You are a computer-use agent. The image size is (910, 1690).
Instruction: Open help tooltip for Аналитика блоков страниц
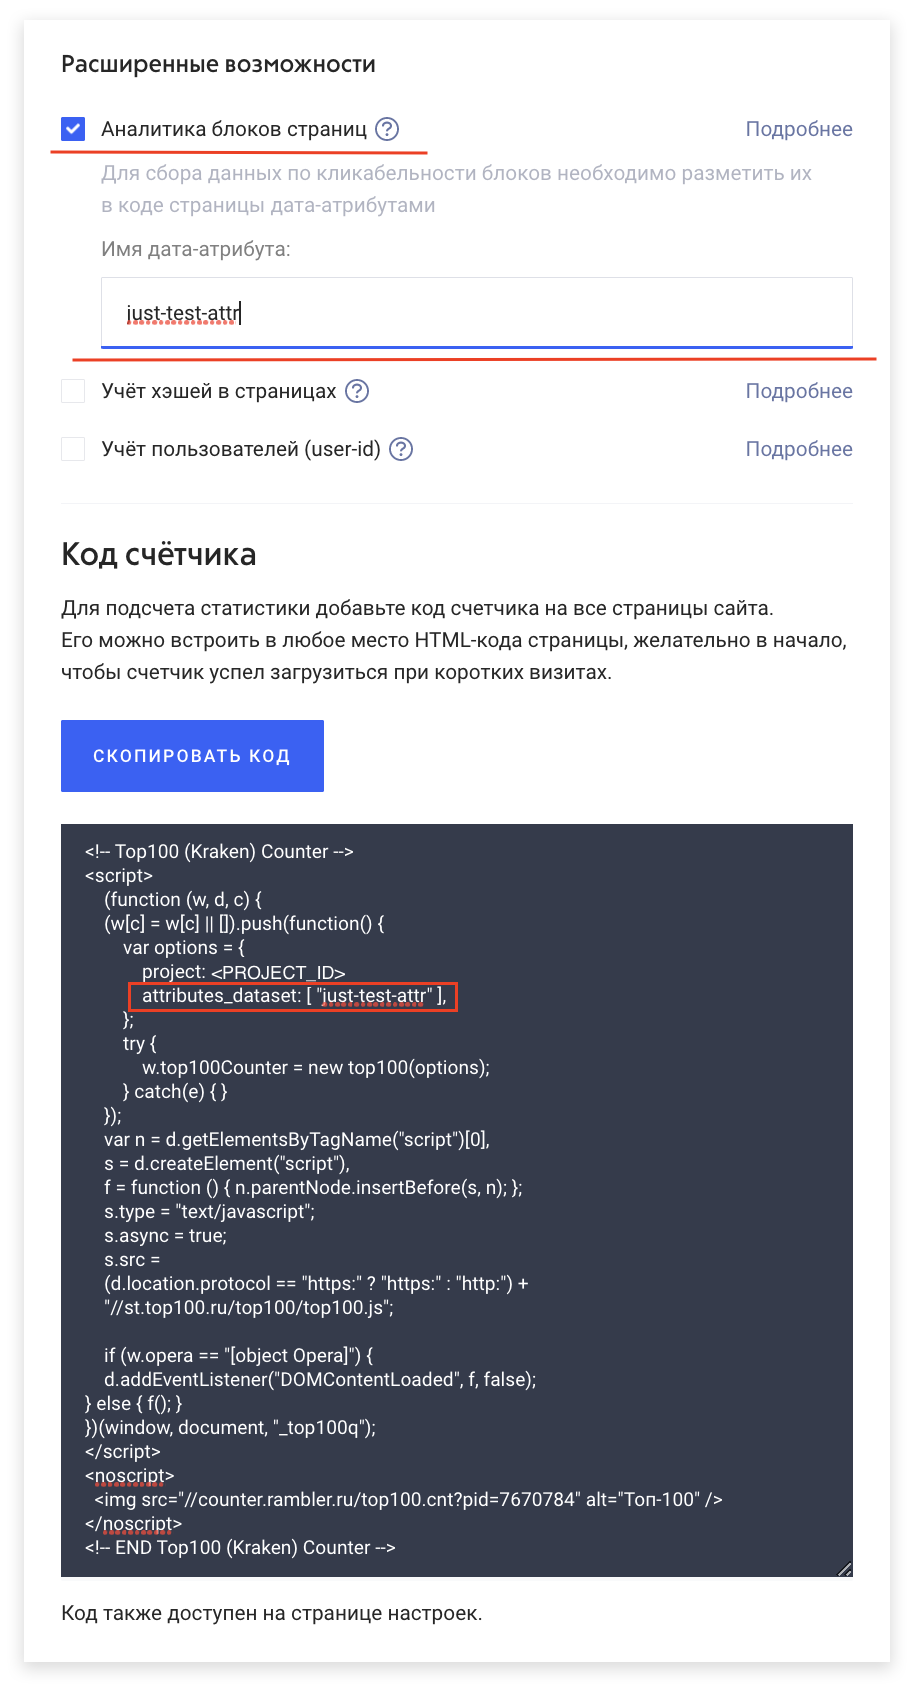point(387,129)
